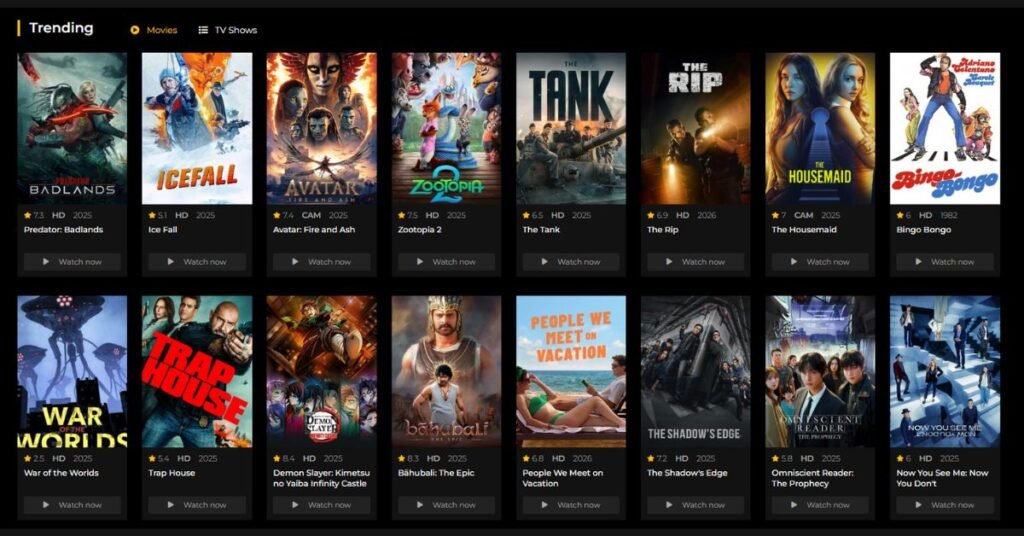Viewport: 1024px width, 536px height.
Task: Open the People We Meet on Vacation title link
Action: (562, 478)
